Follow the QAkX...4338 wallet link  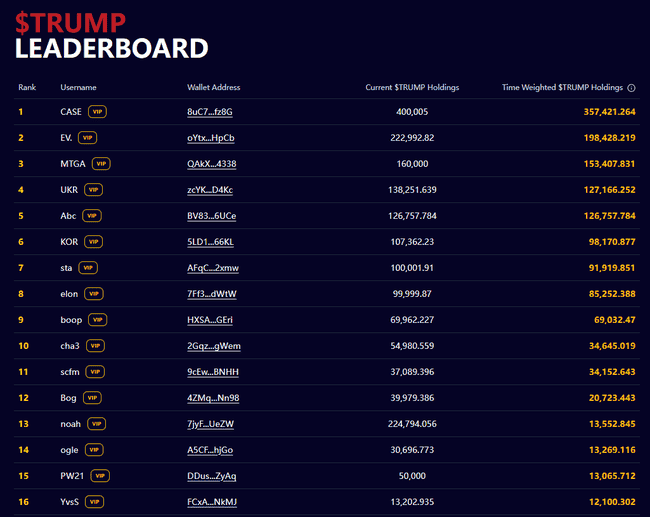tap(212, 164)
